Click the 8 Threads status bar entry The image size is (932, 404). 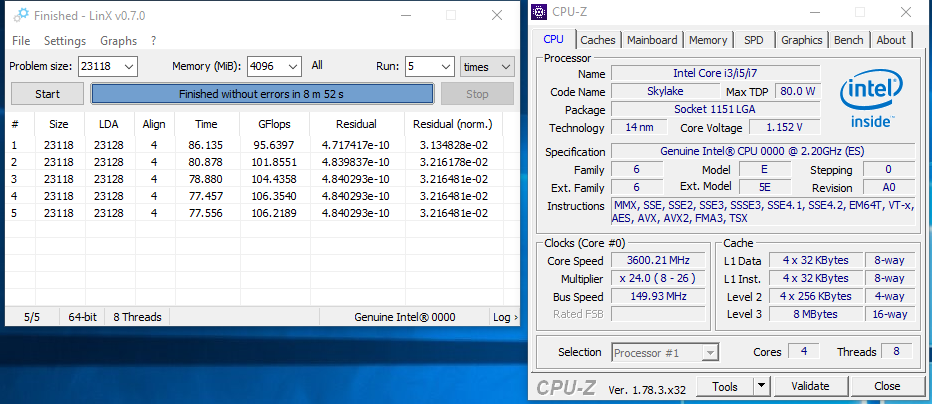click(137, 317)
